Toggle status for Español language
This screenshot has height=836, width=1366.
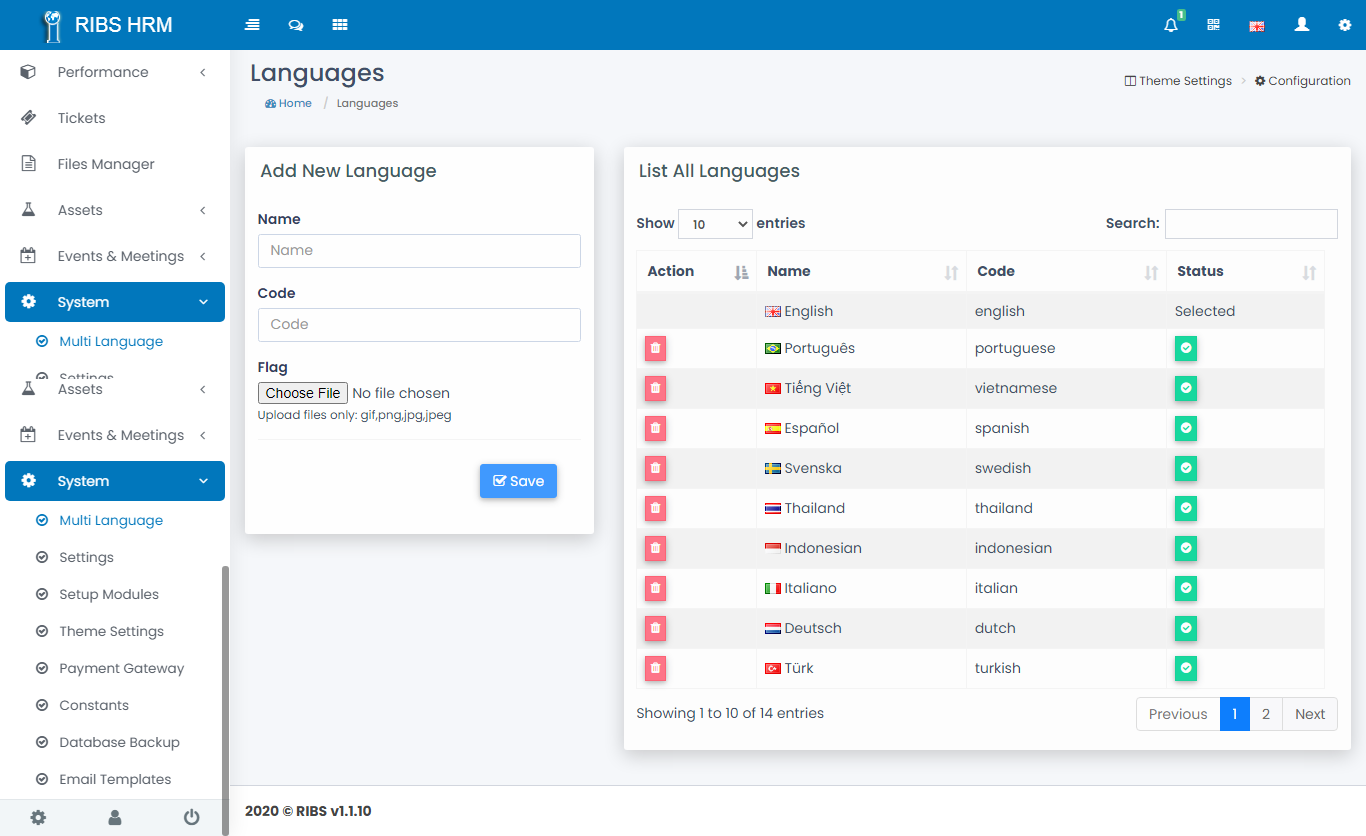pos(1185,428)
